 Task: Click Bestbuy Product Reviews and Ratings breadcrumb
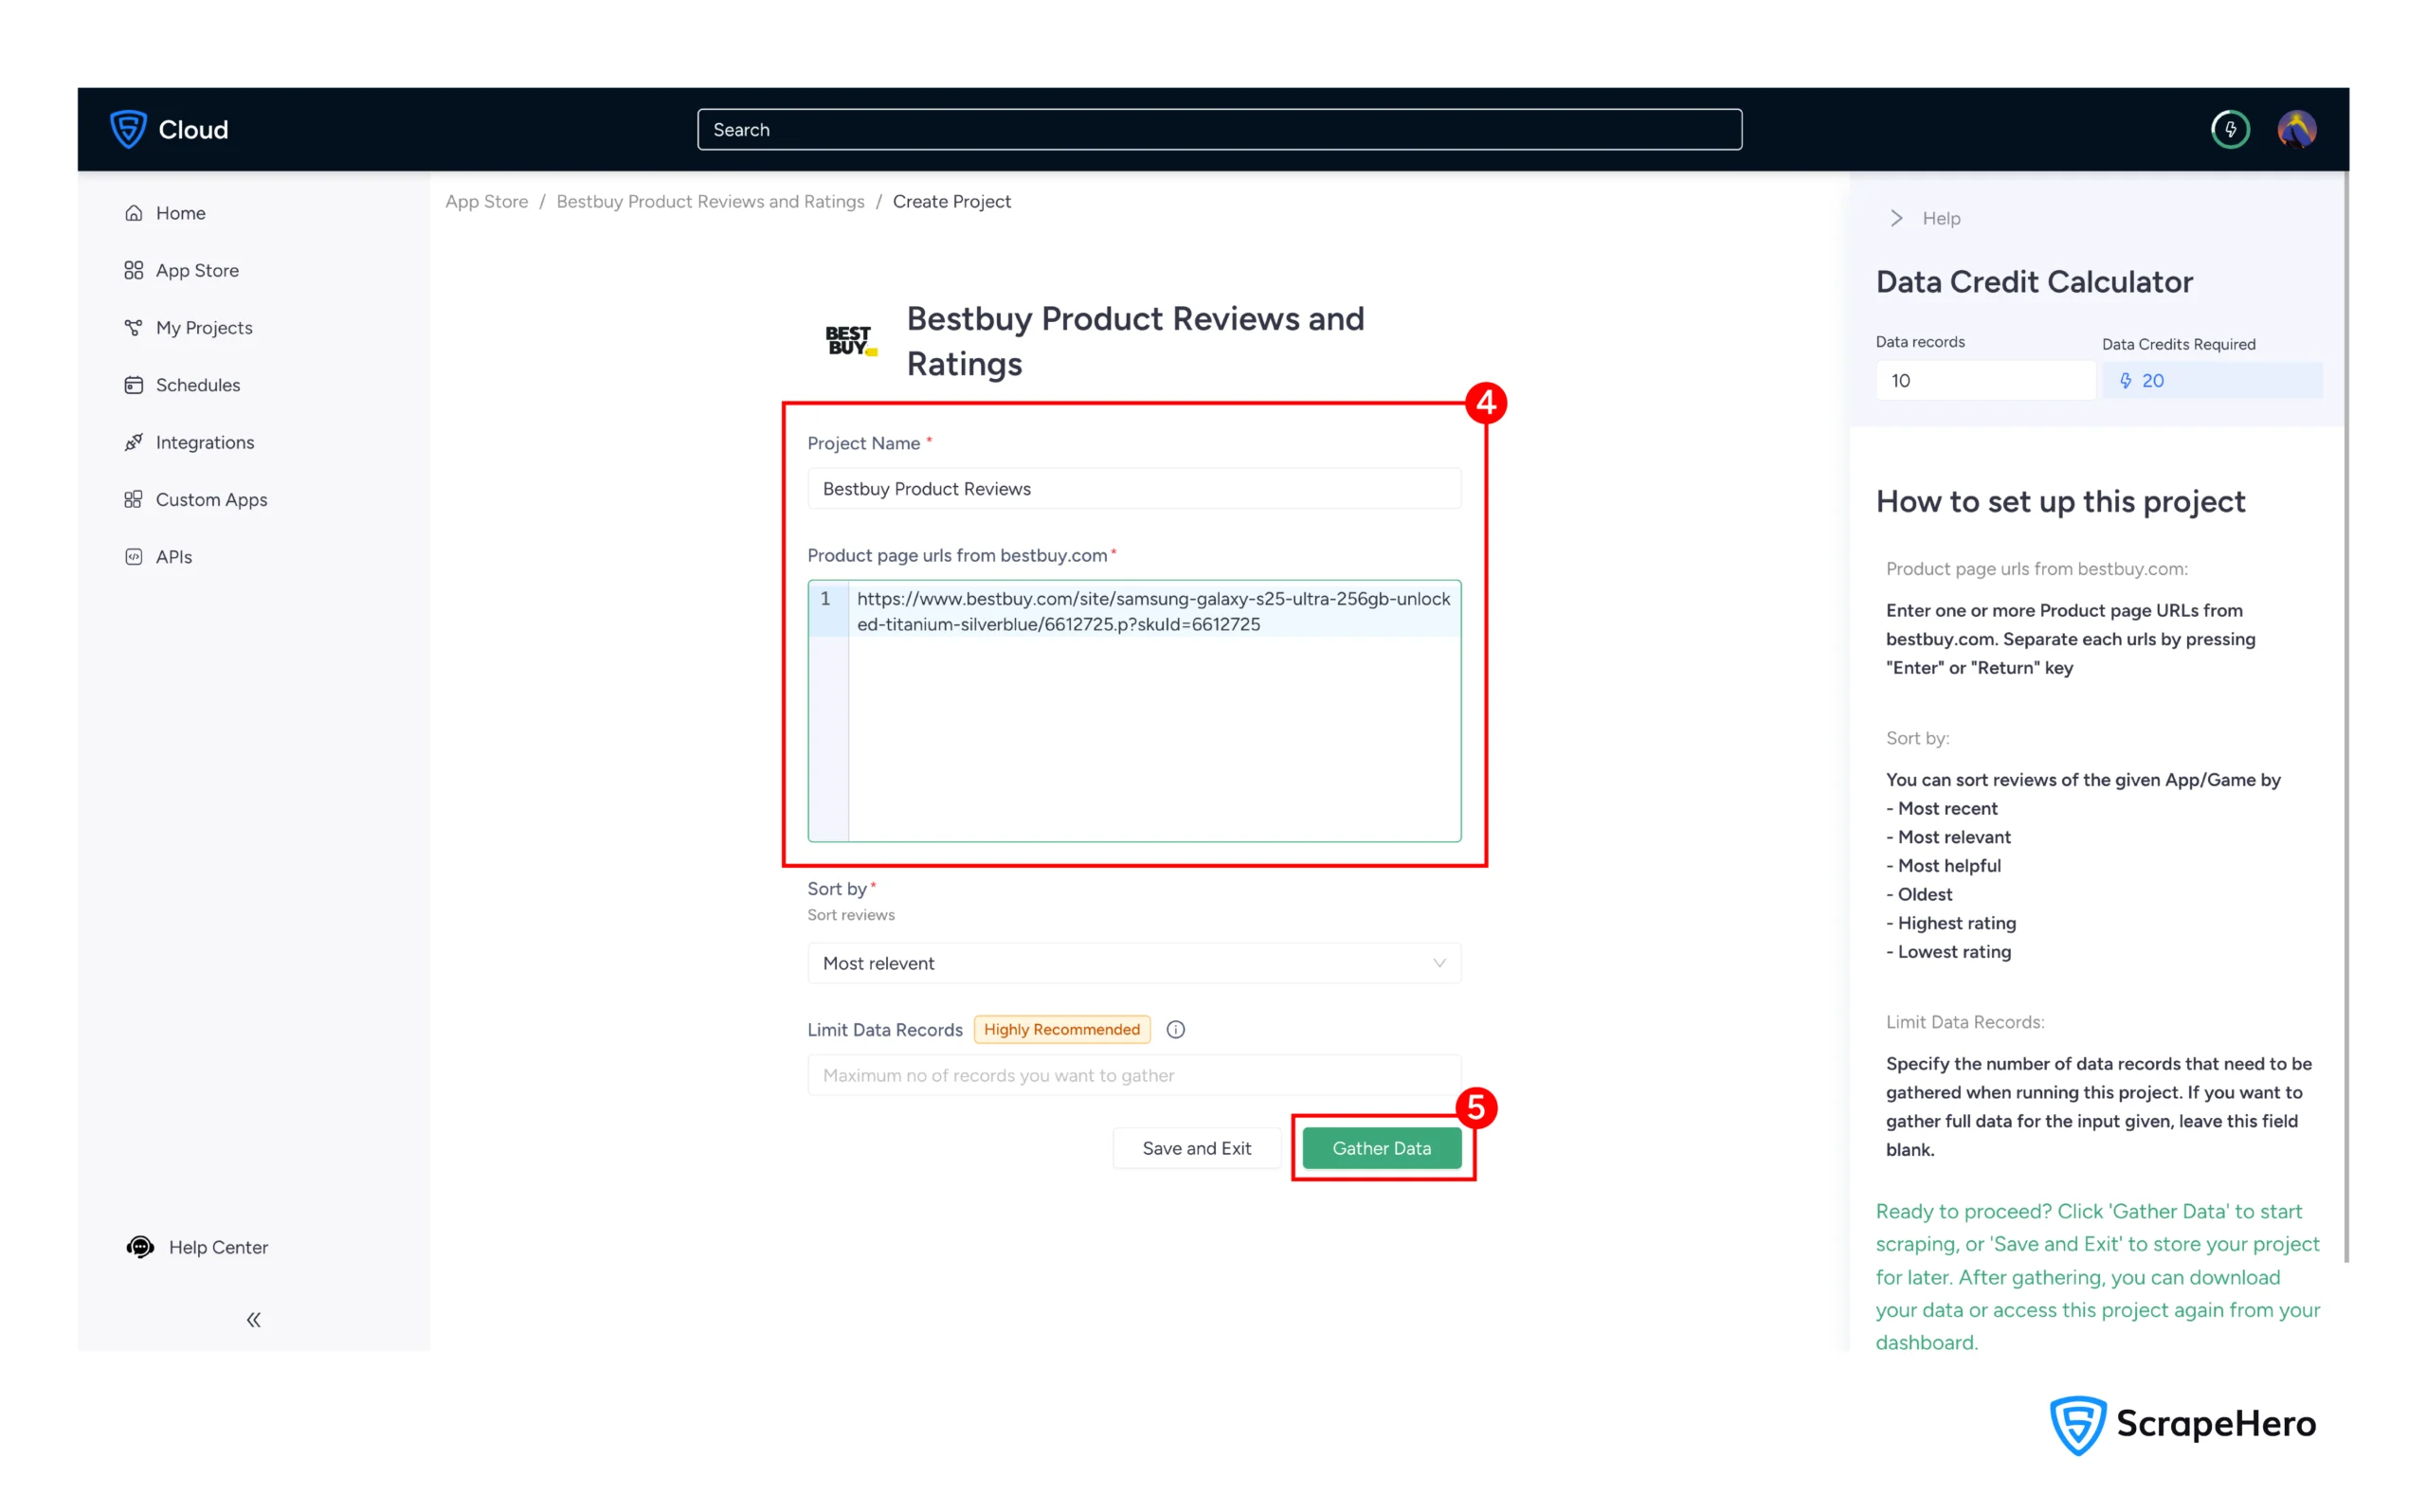tap(710, 201)
